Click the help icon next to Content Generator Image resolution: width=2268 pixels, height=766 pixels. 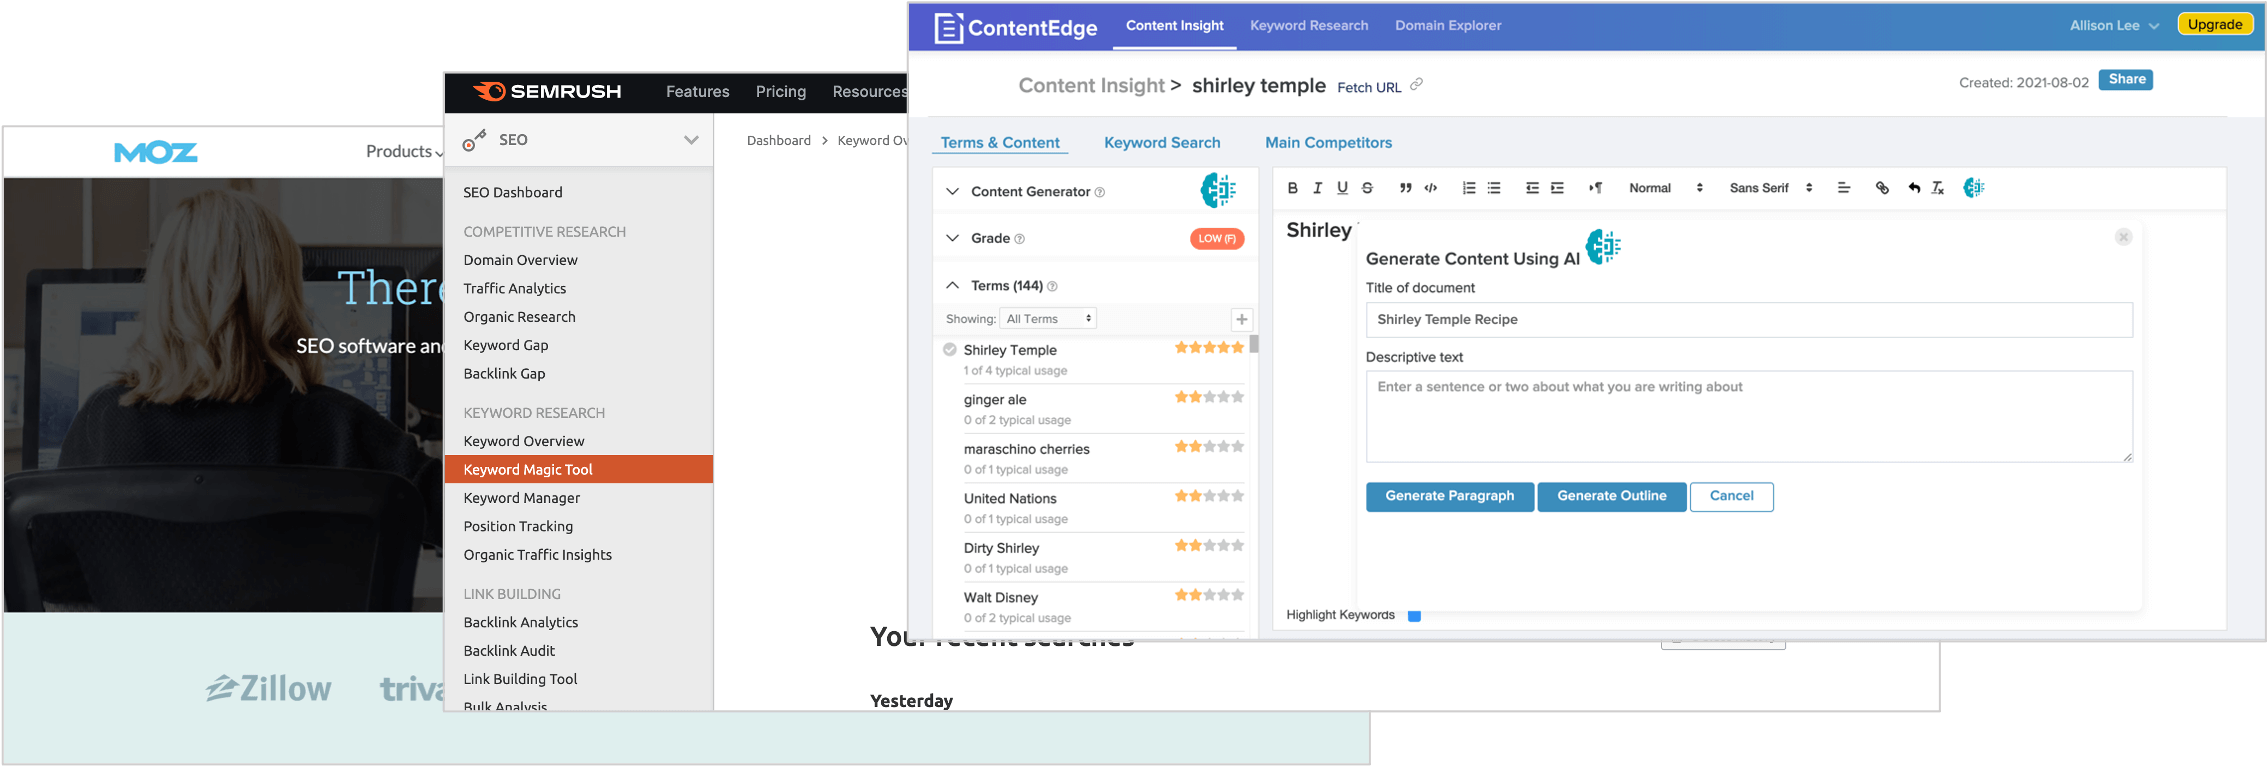point(1100,192)
